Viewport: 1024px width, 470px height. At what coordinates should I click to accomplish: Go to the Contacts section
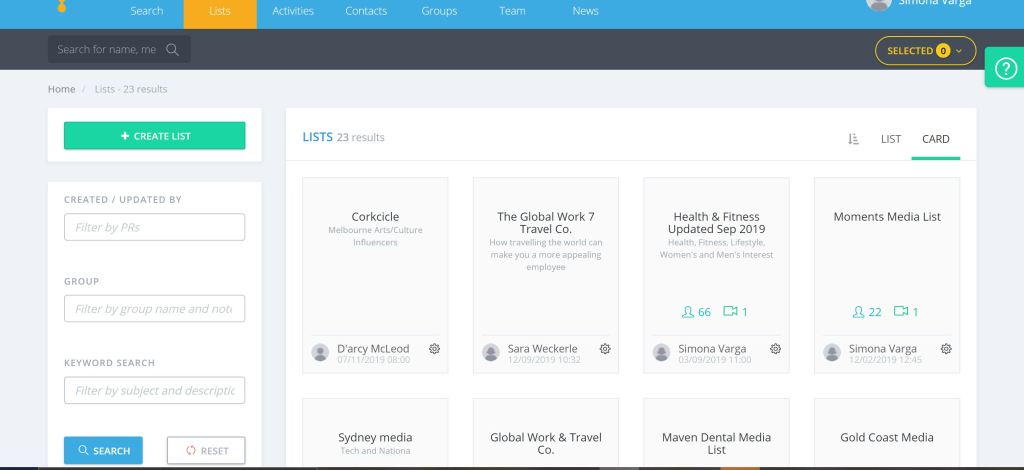click(x=365, y=11)
